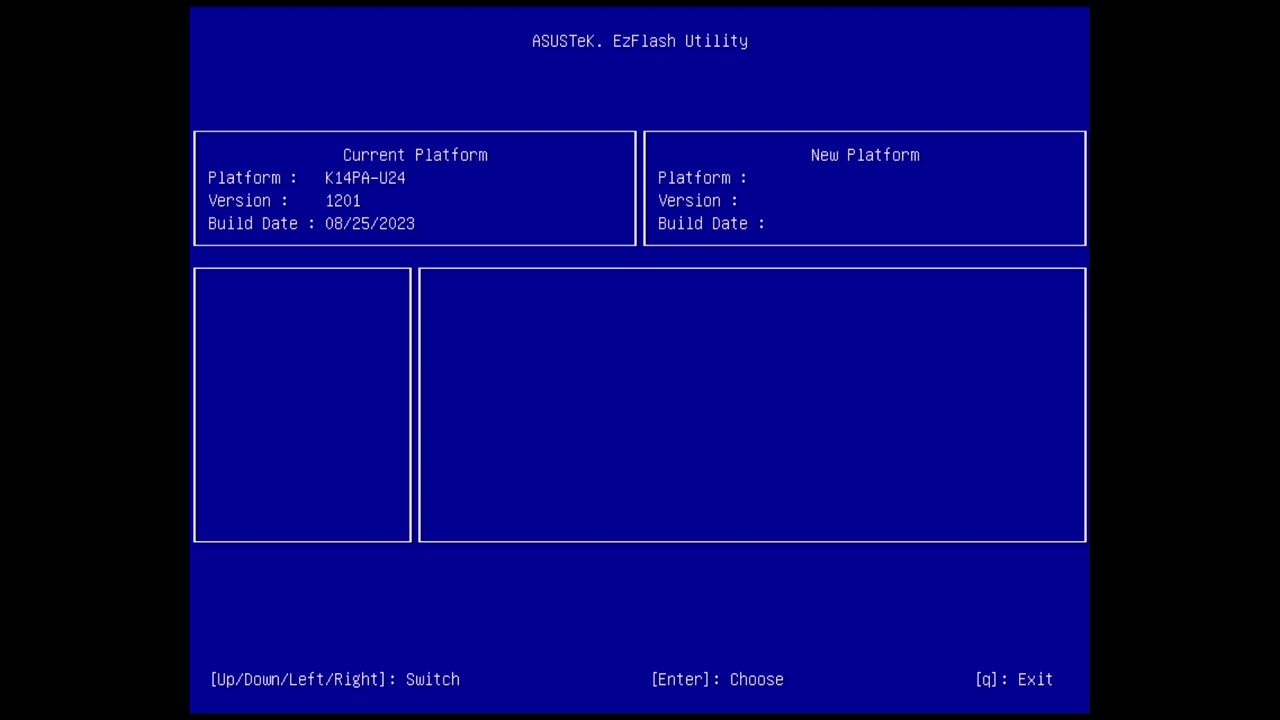Image resolution: width=1280 pixels, height=720 pixels.
Task: Click inside the empty drive list panel
Action: pos(302,405)
